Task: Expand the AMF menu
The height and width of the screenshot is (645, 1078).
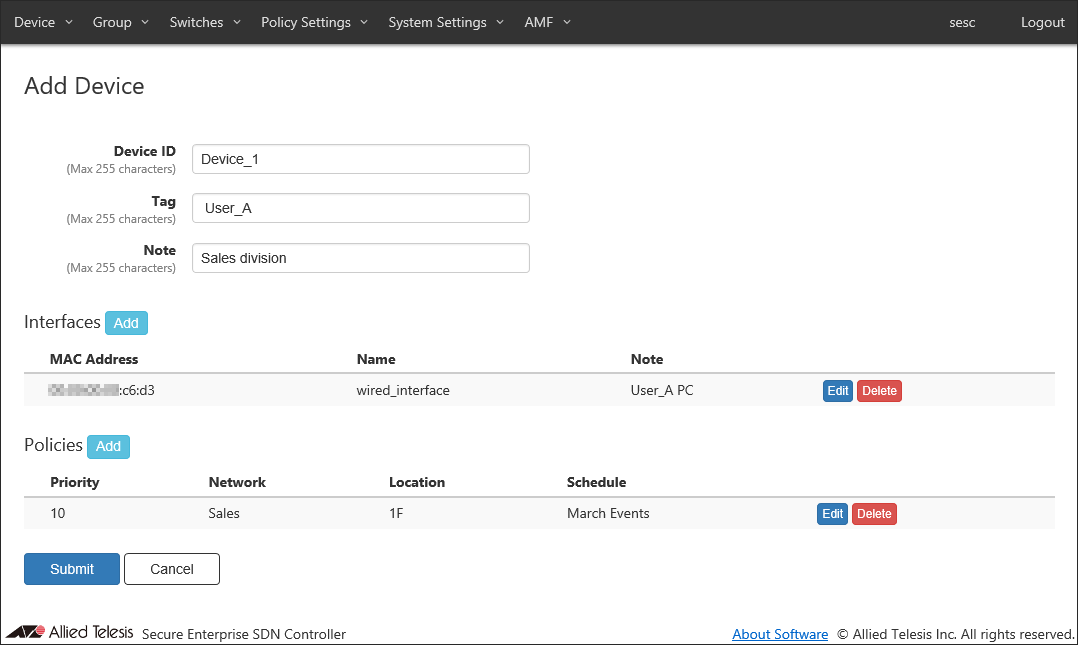Action: pyautogui.click(x=547, y=22)
